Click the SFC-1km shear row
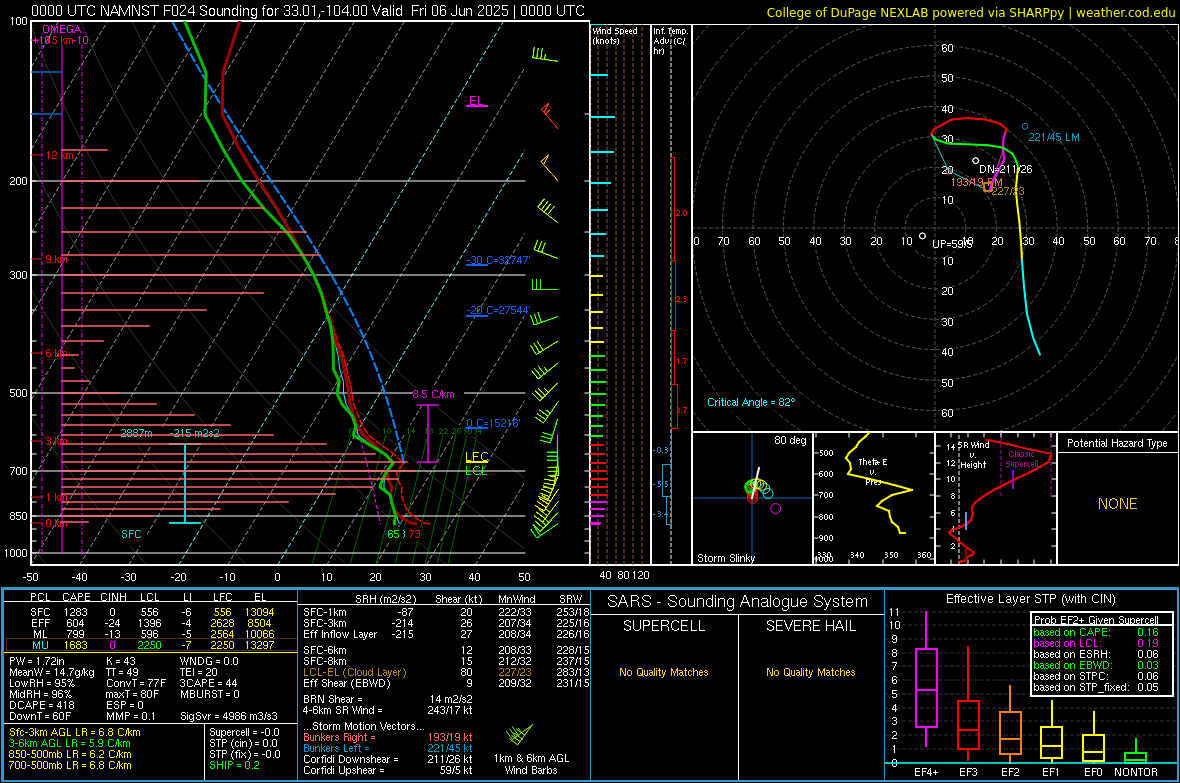The image size is (1180, 783). point(446,612)
